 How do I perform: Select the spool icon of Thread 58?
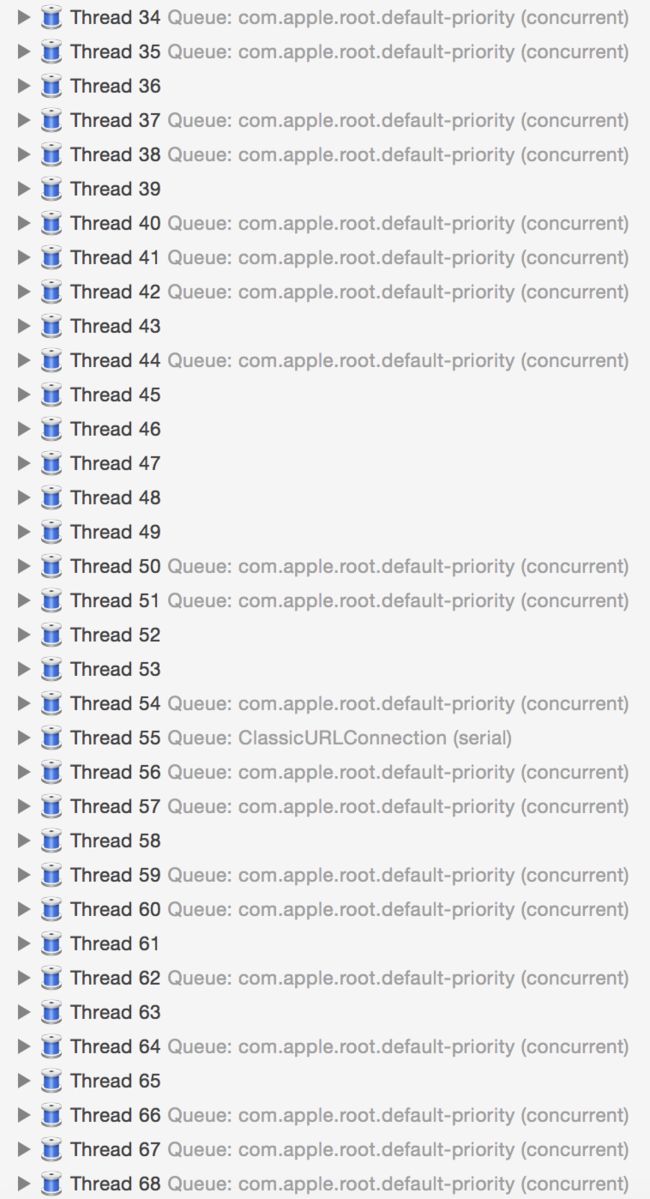51,840
